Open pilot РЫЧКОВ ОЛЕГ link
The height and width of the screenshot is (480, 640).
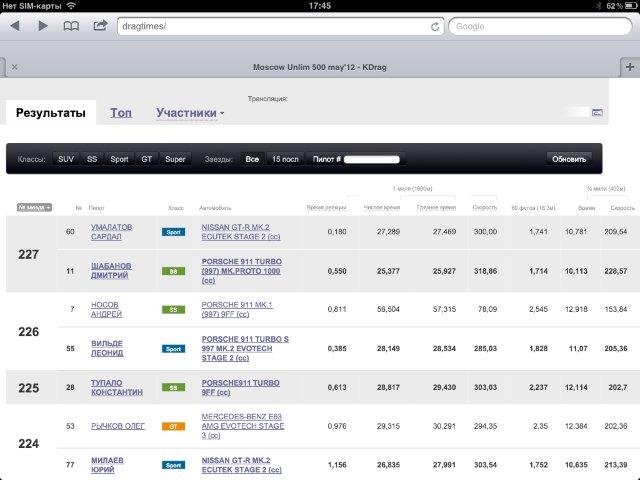(x=118, y=426)
